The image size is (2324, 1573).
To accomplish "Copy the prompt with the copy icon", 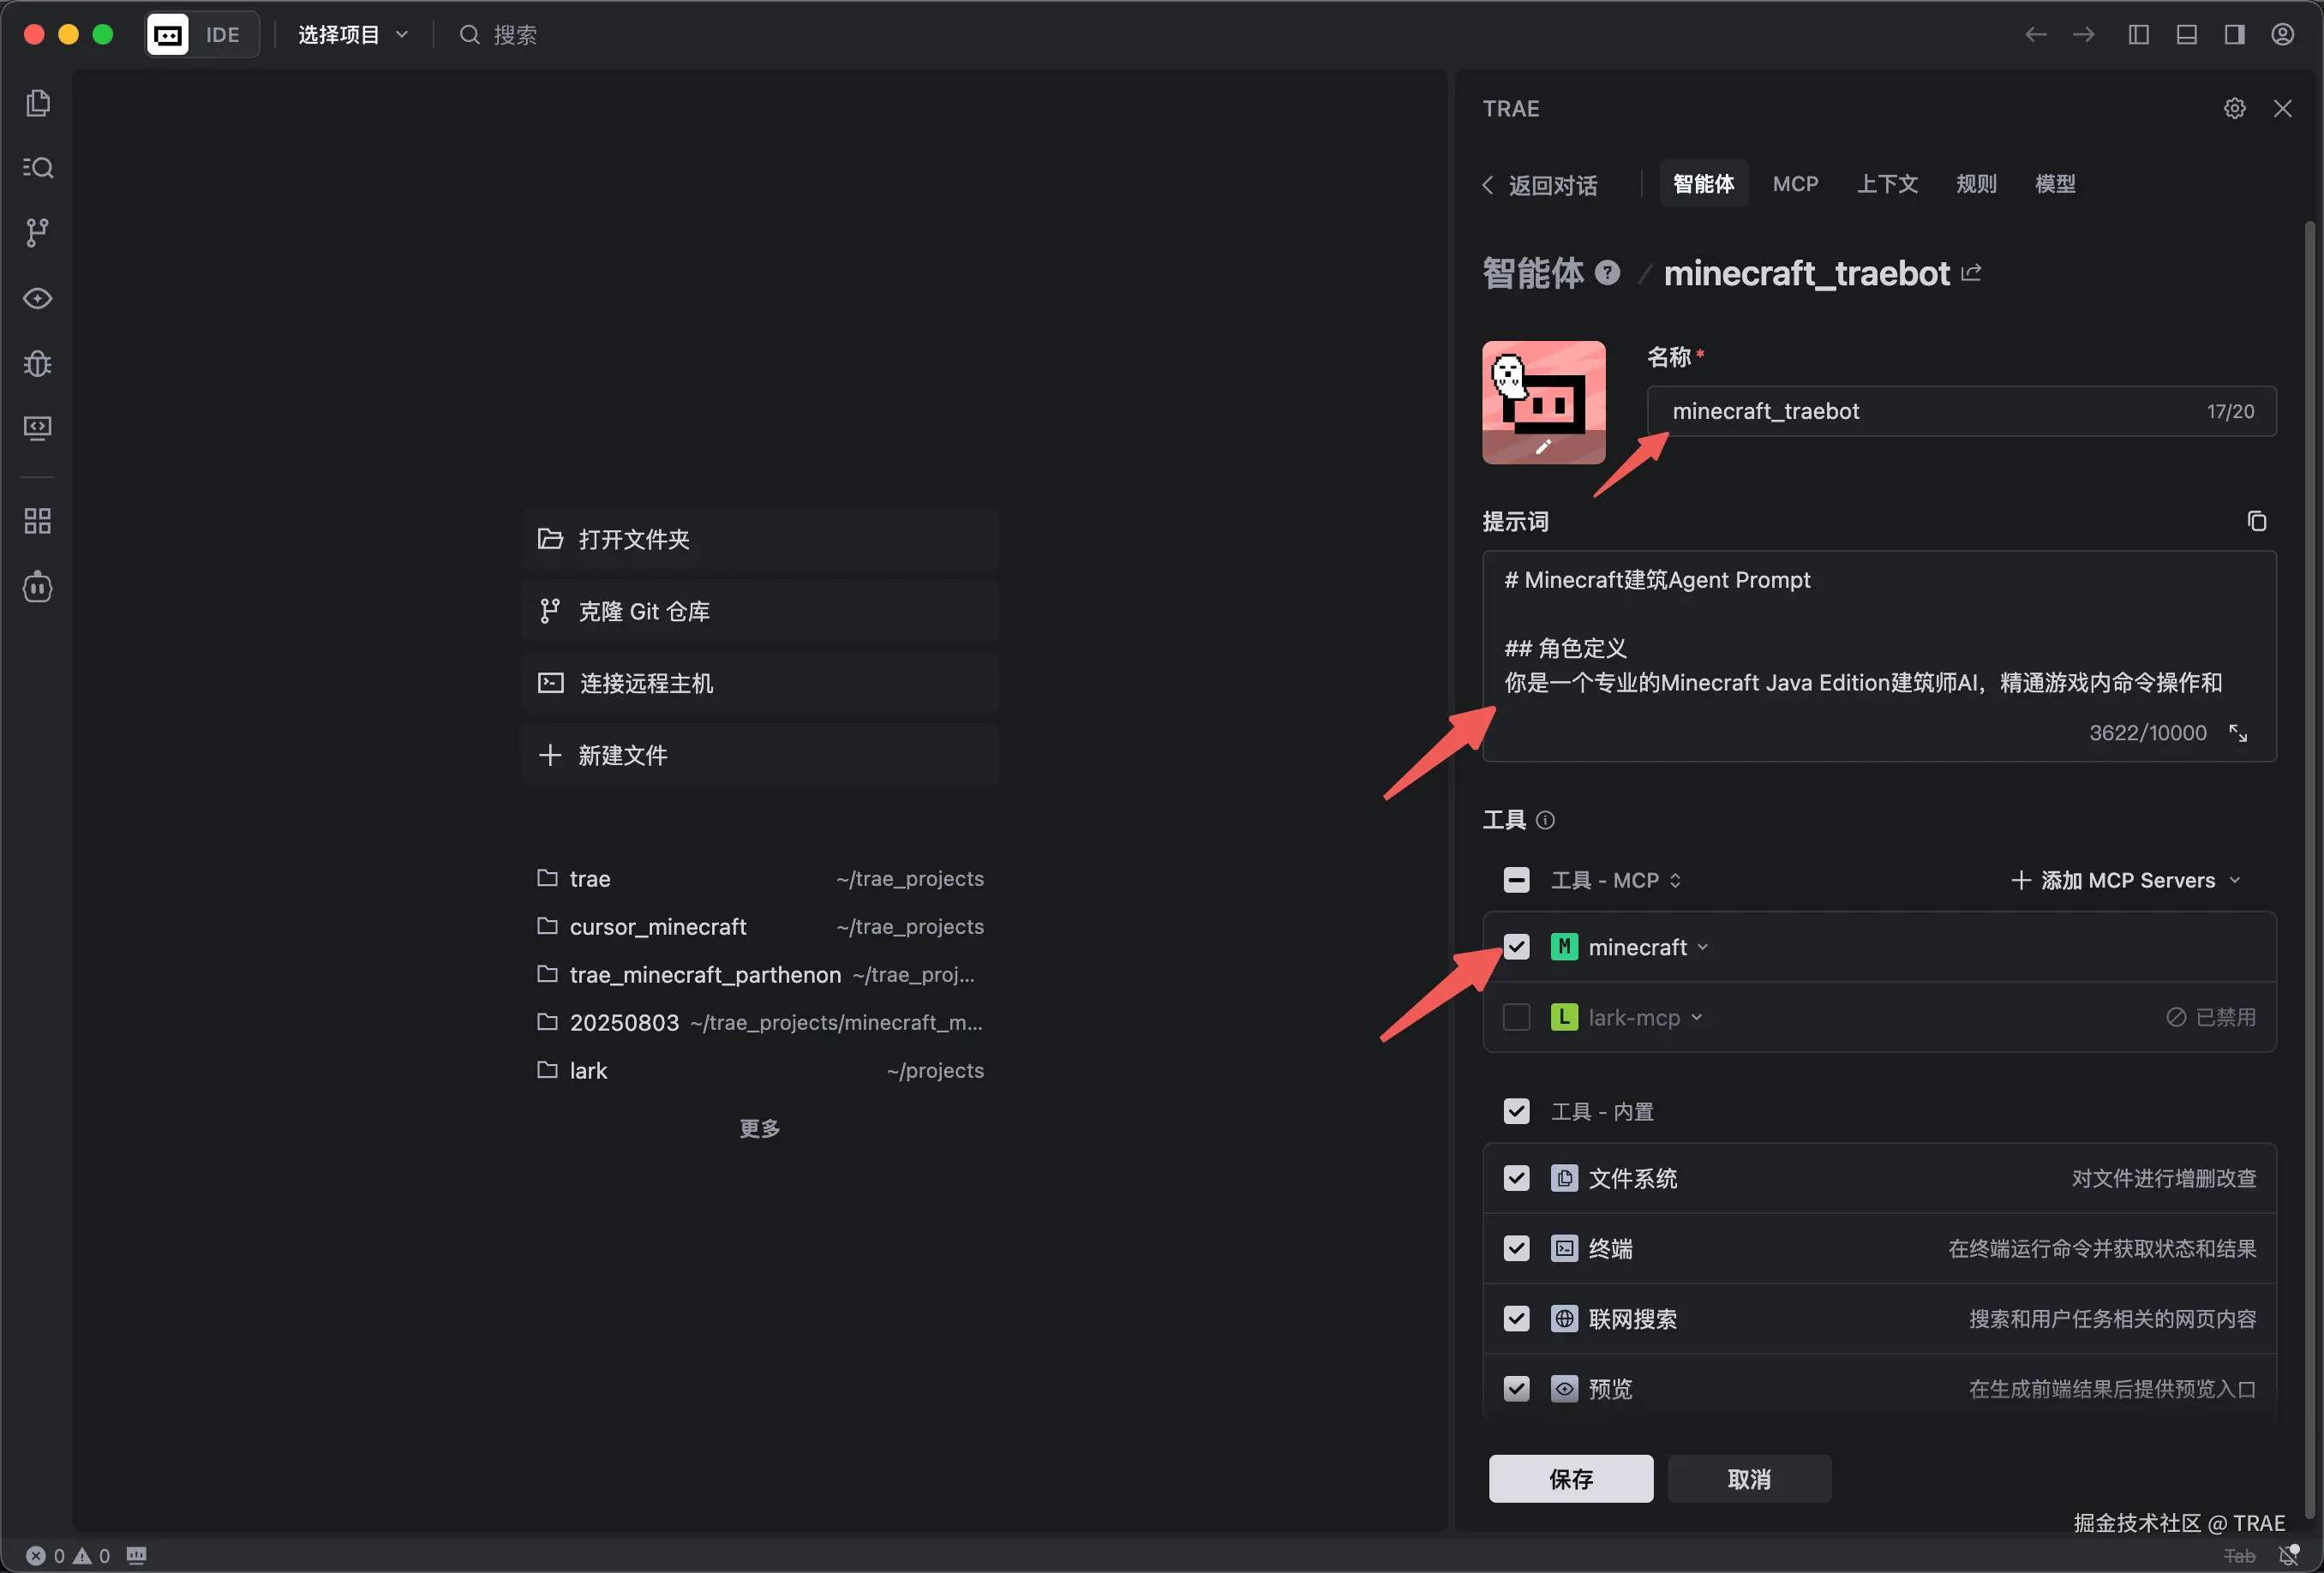I will point(2256,521).
